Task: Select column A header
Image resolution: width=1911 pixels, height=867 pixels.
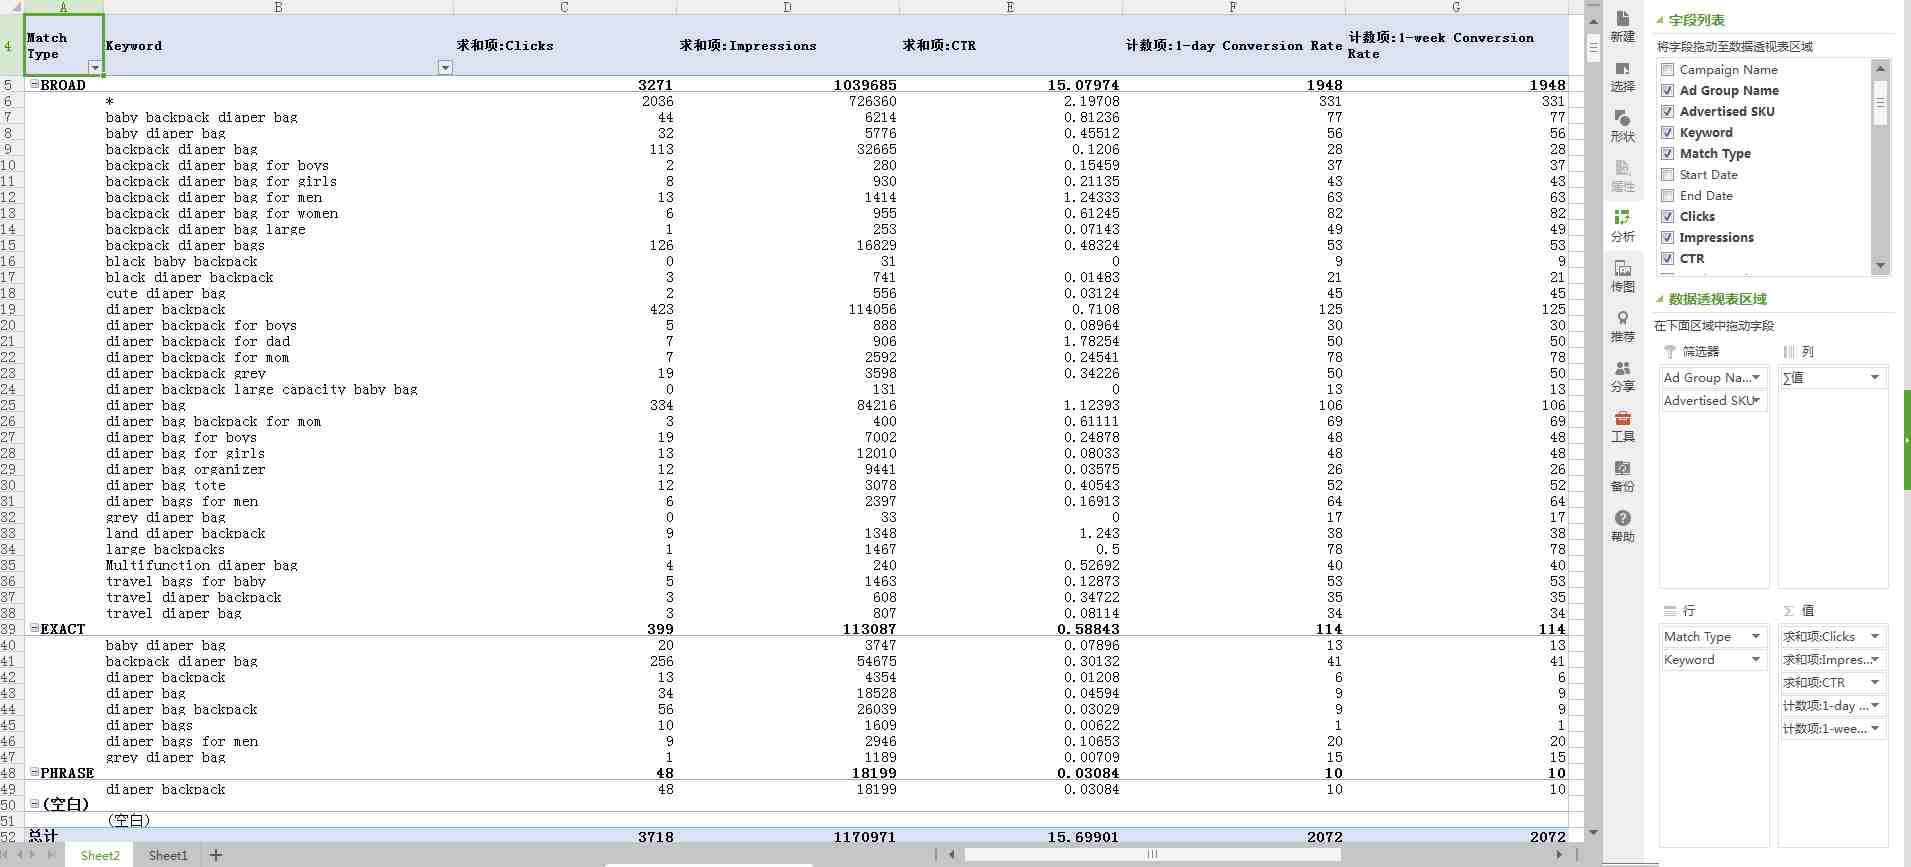Action: pyautogui.click(x=63, y=7)
